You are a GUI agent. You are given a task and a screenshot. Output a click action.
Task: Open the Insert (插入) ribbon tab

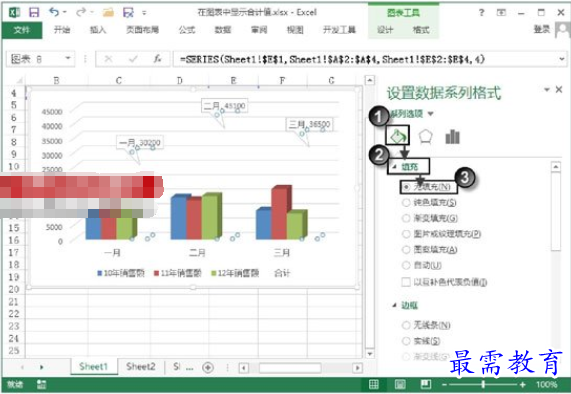point(98,30)
